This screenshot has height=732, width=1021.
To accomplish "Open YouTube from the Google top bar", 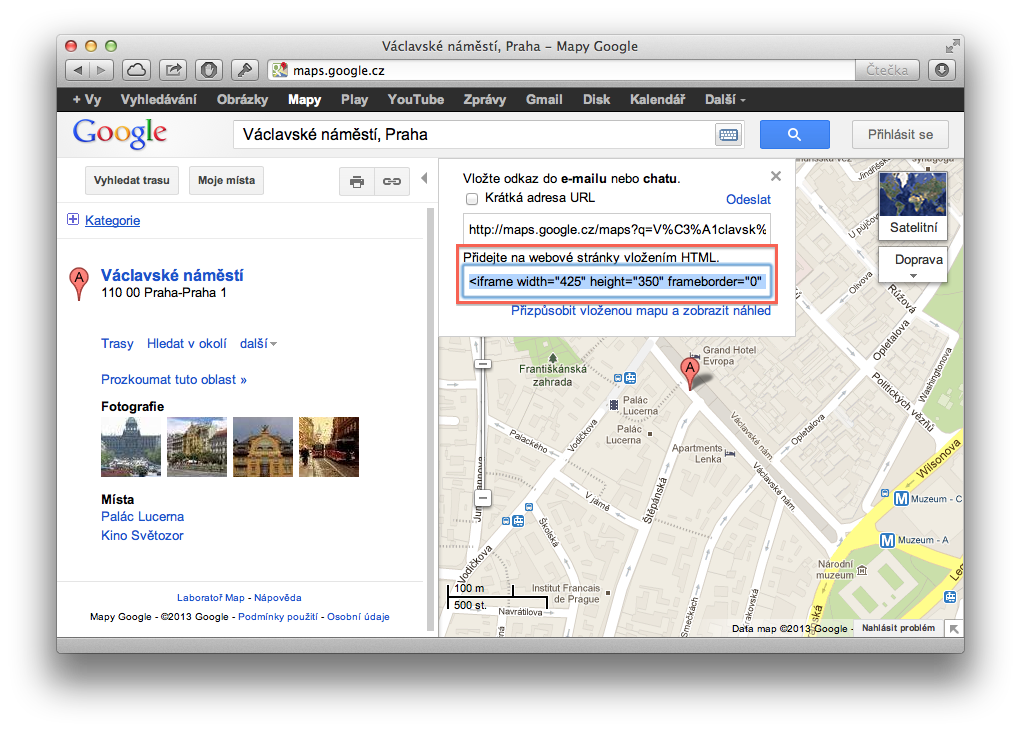I will click(416, 100).
